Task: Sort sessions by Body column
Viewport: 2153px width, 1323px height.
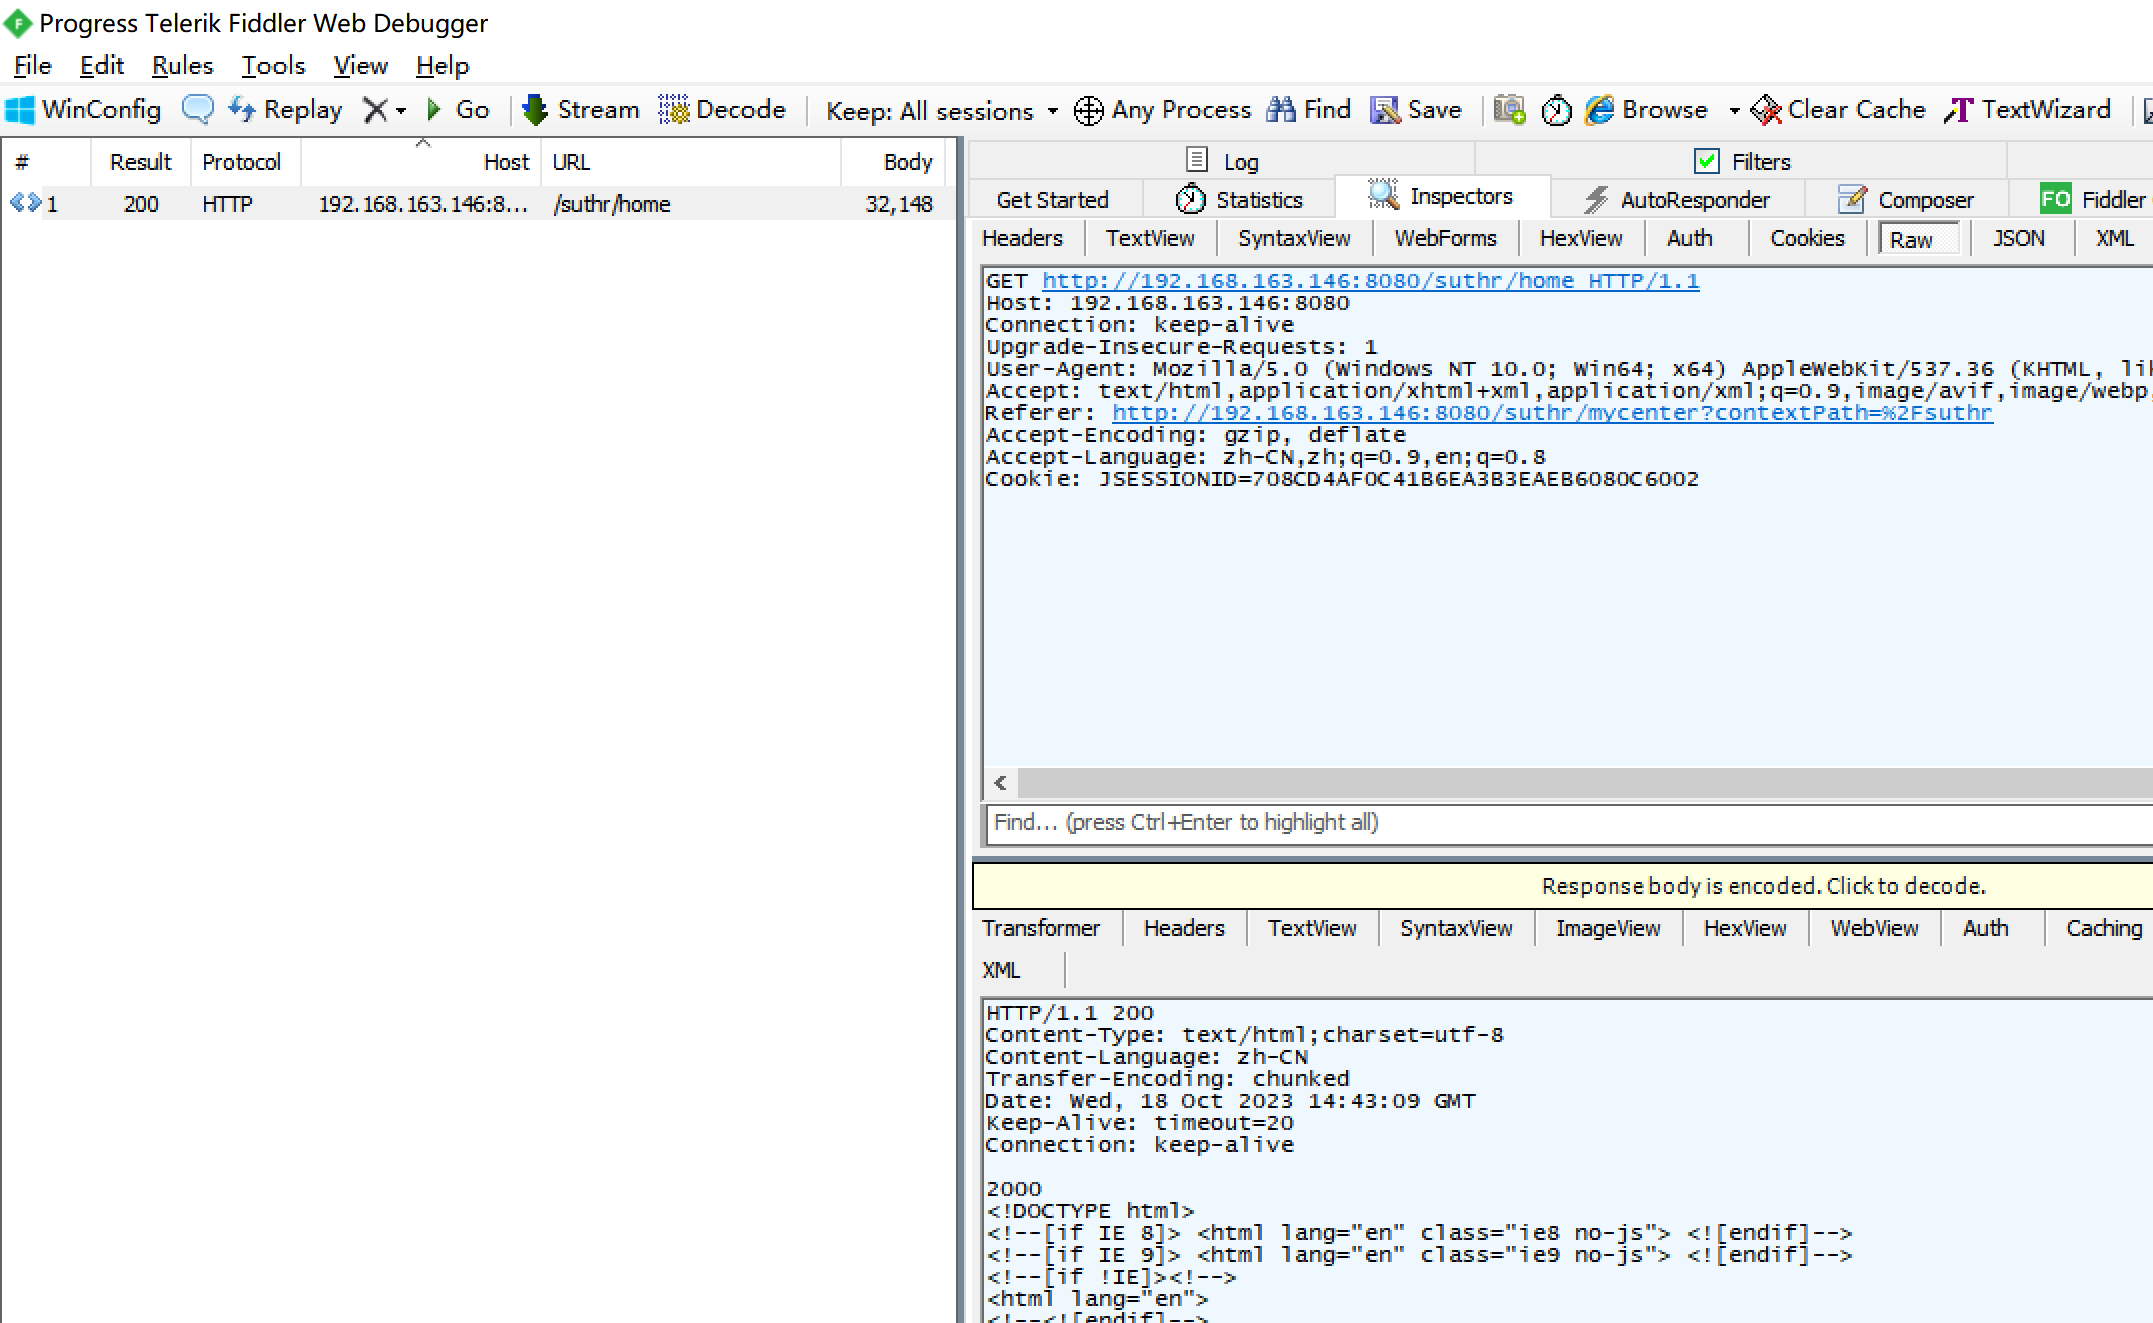Action: [x=892, y=162]
